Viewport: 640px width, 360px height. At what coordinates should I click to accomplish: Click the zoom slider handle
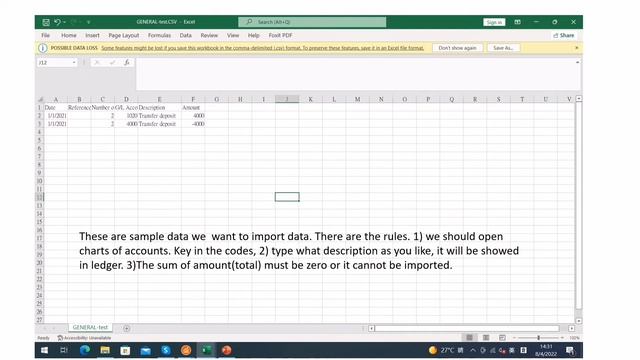tap(538, 338)
